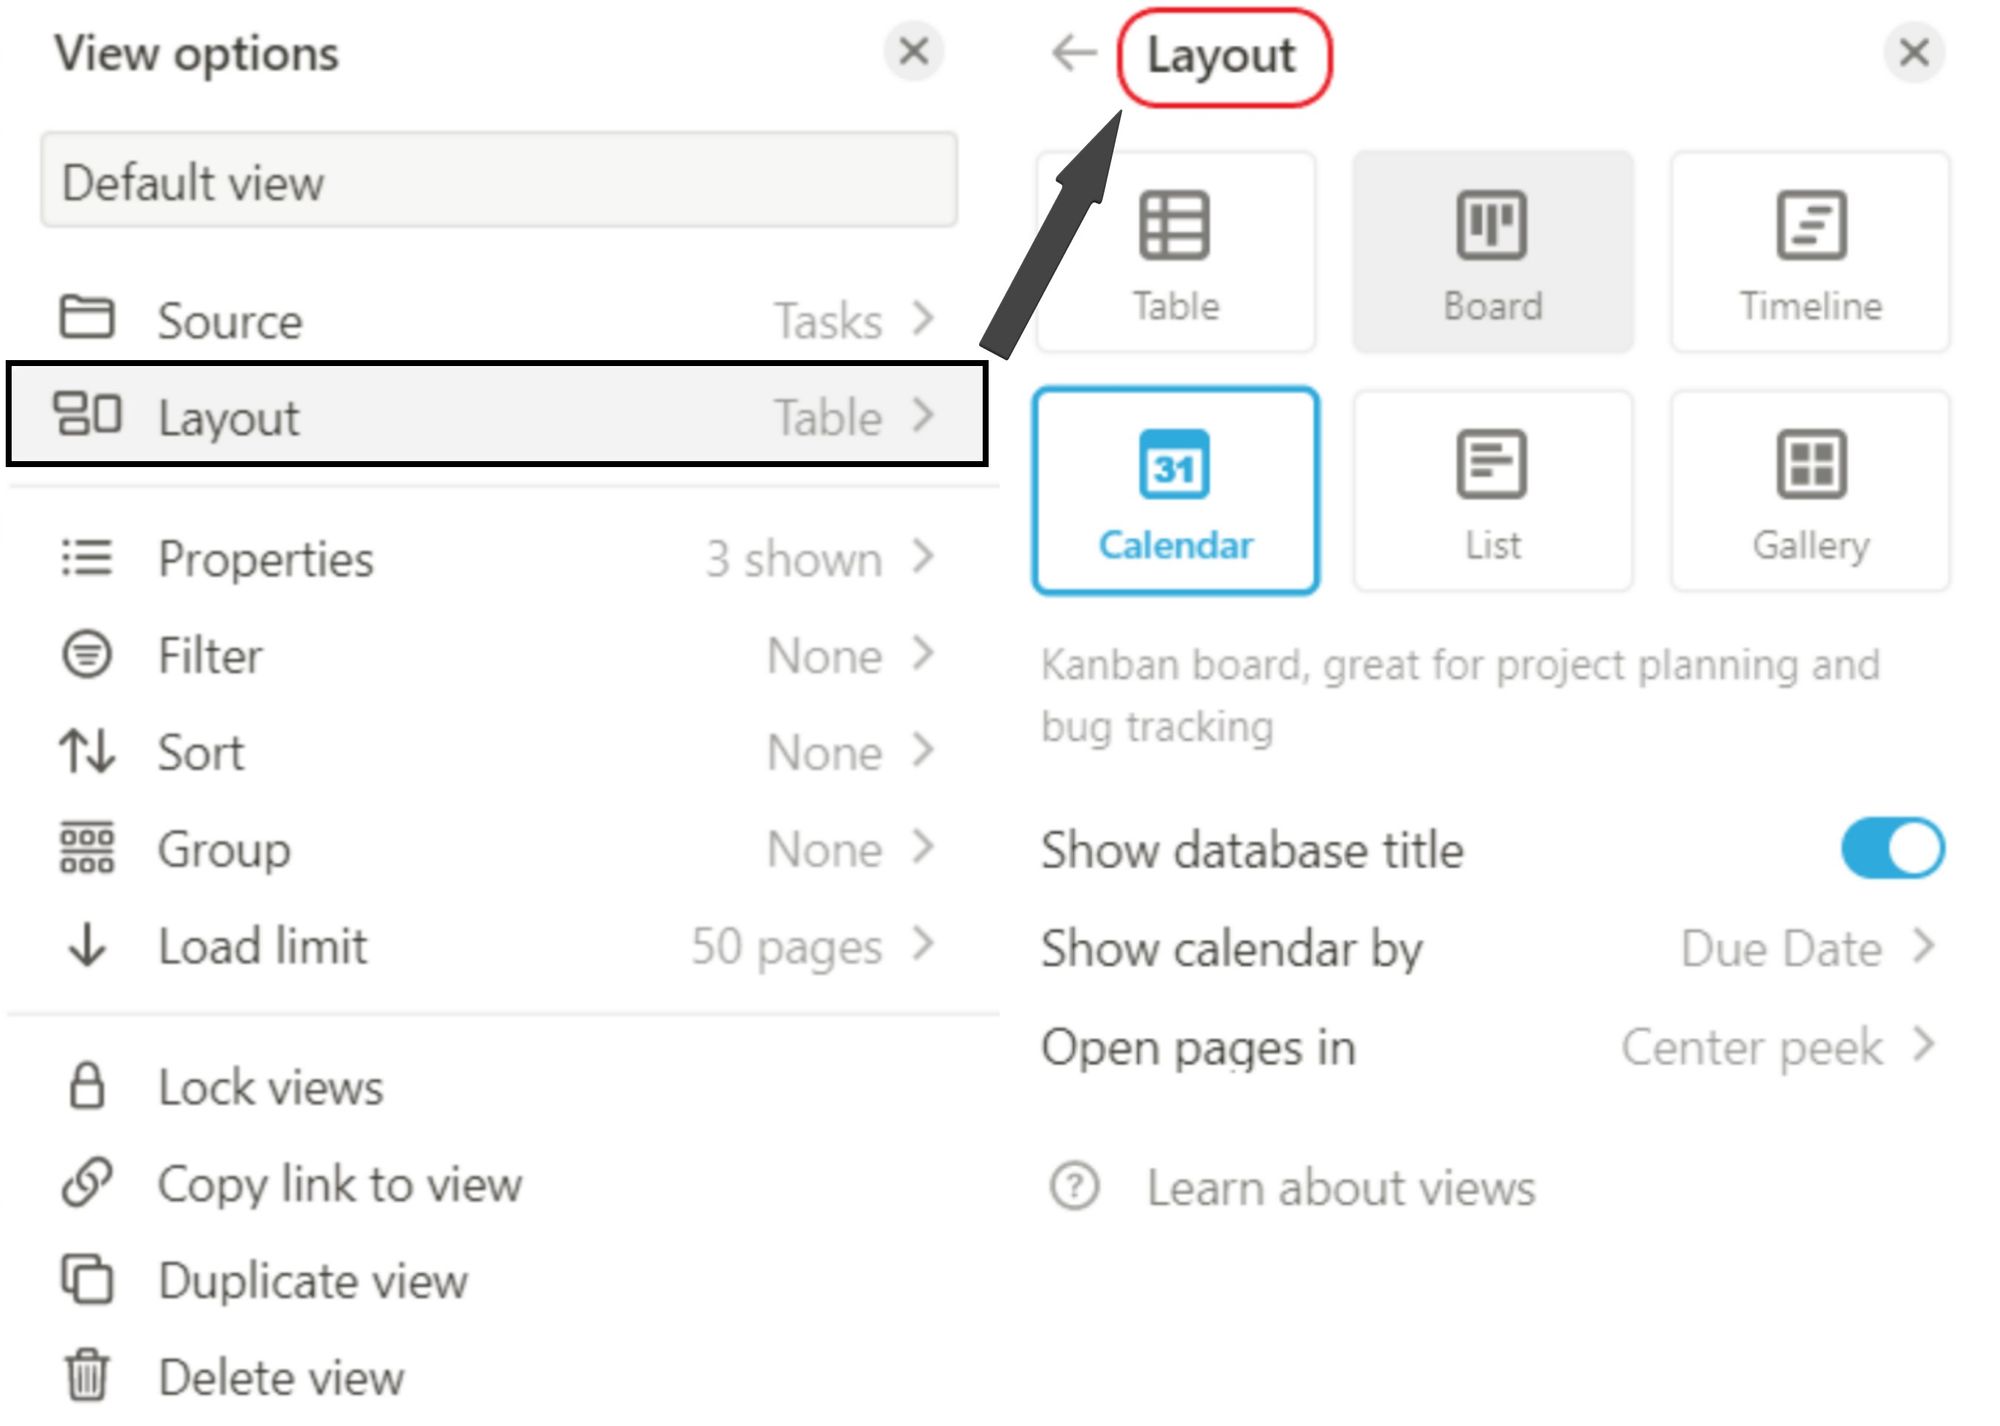This screenshot has height=1426, width=2000.
Task: Select the Table layout icon
Action: click(x=1174, y=225)
